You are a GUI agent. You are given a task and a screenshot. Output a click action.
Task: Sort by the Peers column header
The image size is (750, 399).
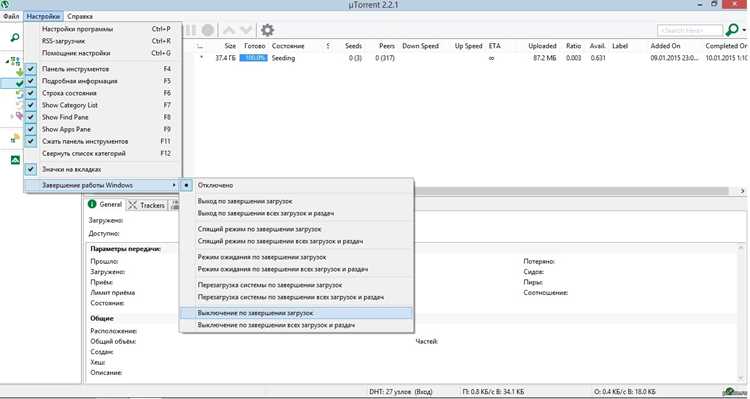click(x=386, y=46)
